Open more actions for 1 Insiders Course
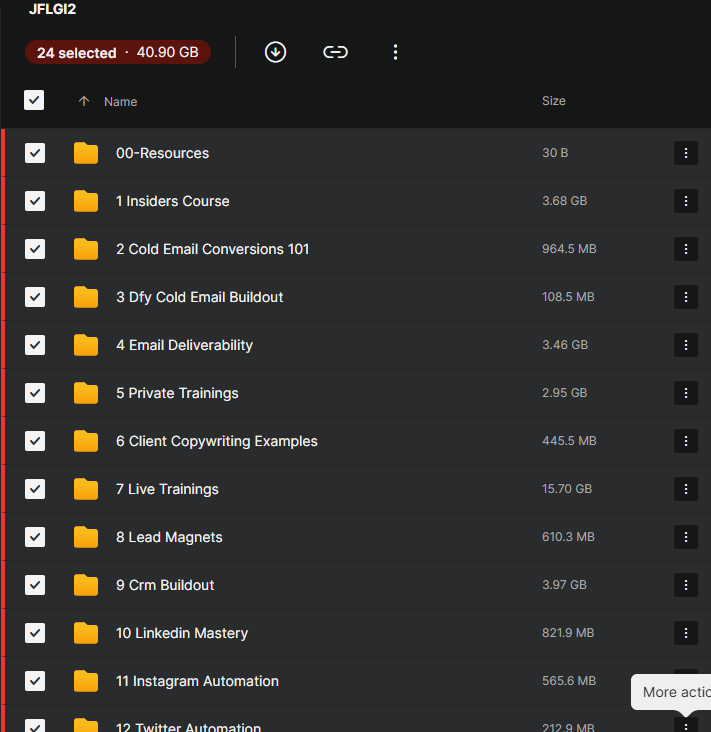Screen dimensions: 711x732 coord(685,201)
